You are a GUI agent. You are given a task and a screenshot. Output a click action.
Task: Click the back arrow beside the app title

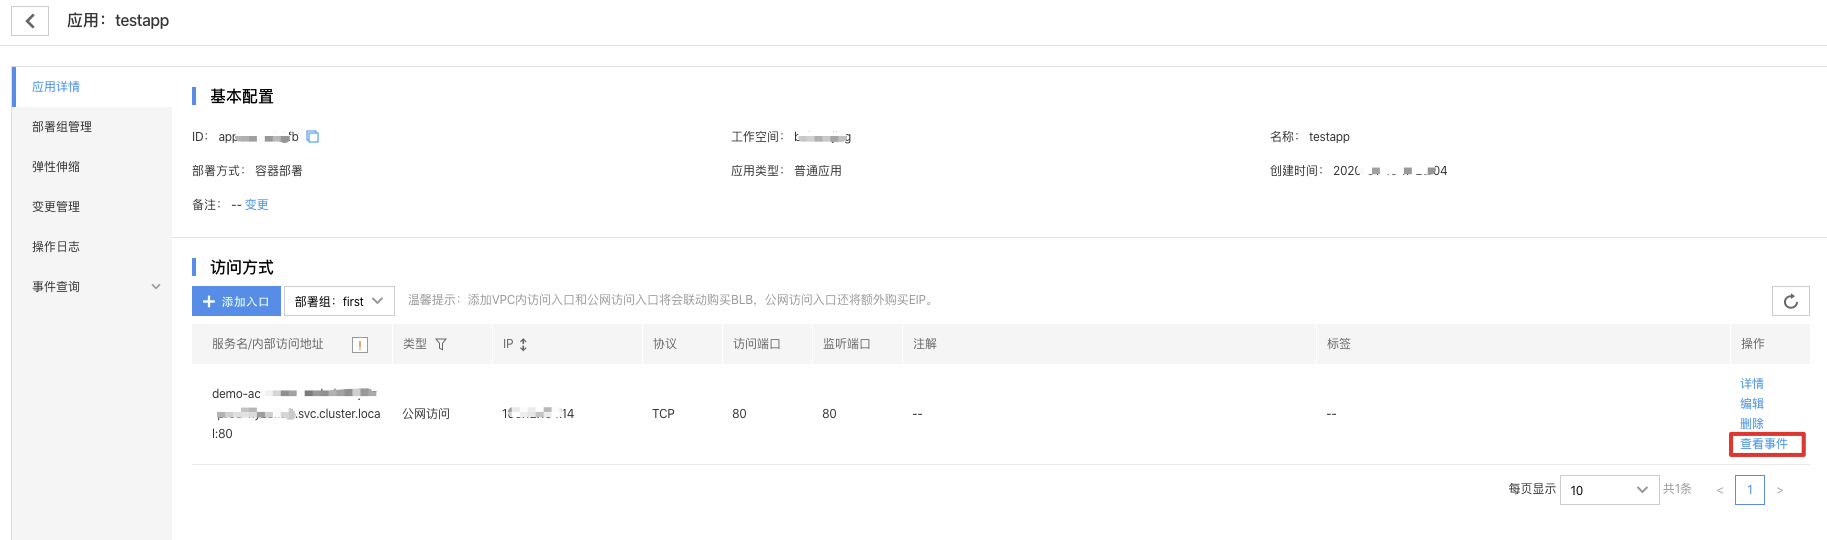30,21
